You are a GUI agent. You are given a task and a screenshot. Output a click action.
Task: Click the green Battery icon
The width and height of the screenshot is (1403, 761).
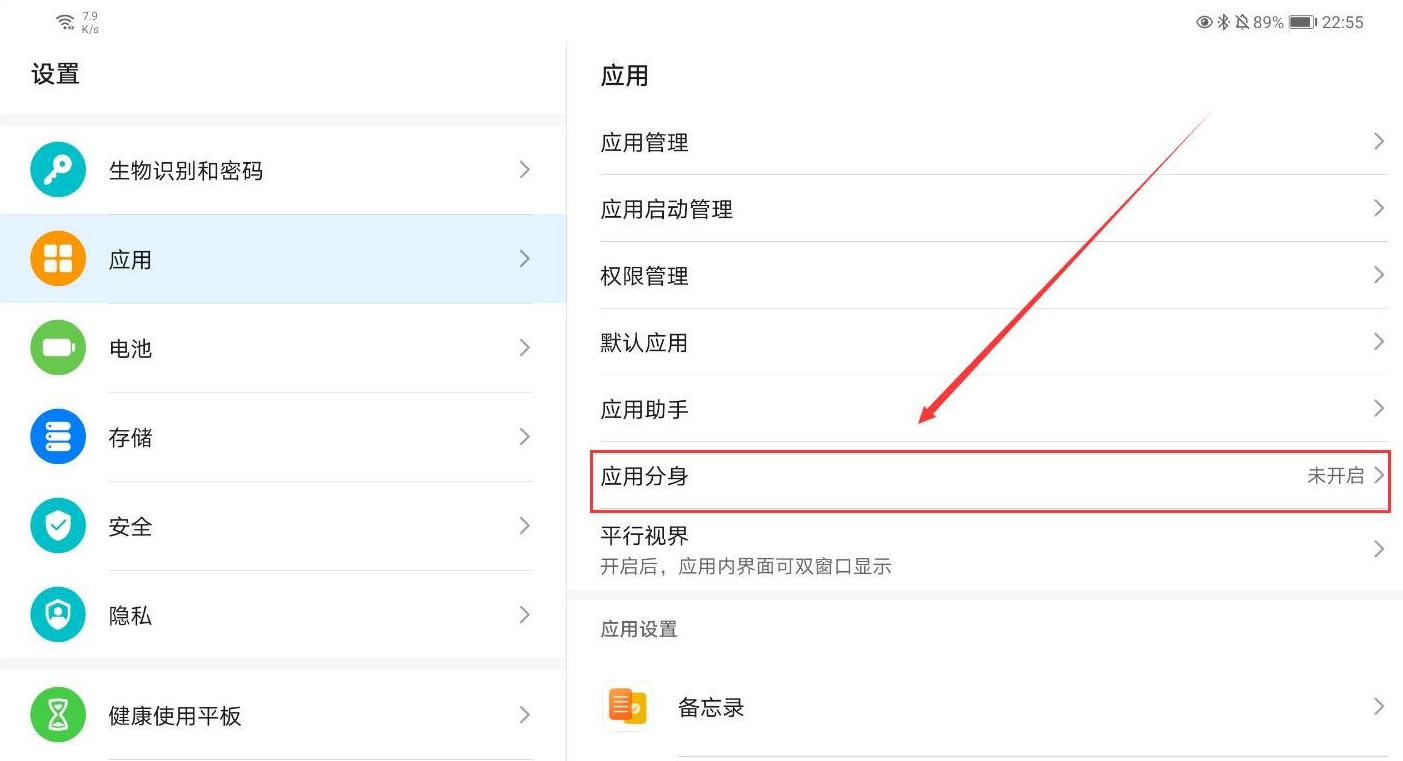click(x=58, y=348)
